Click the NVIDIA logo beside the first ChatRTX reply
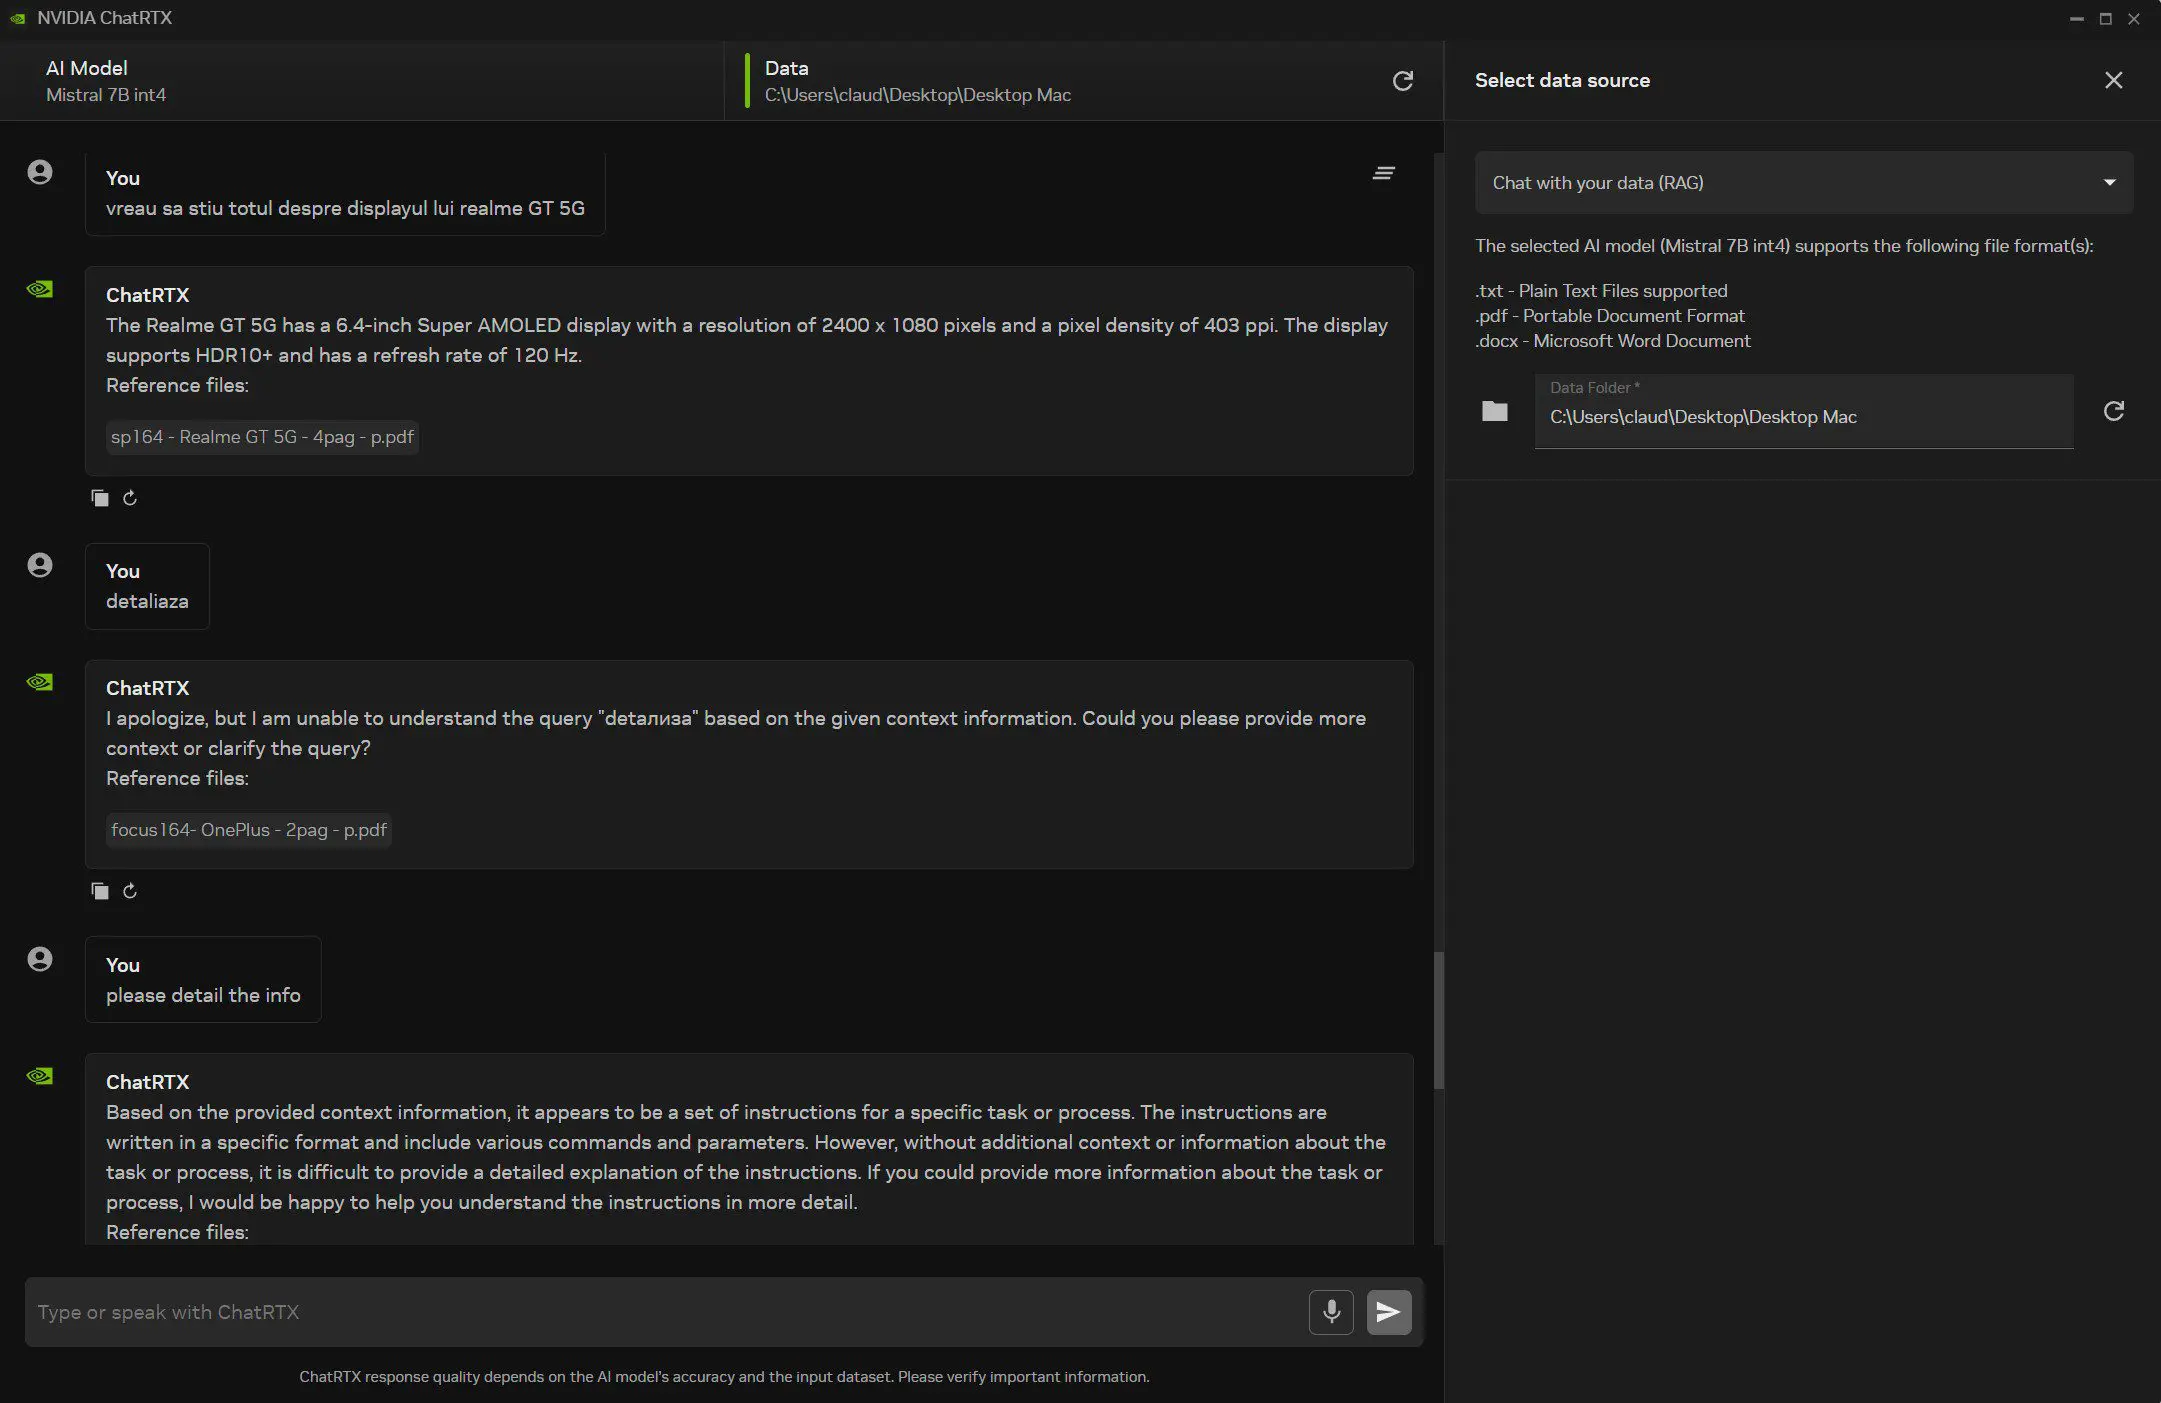 coord(40,289)
